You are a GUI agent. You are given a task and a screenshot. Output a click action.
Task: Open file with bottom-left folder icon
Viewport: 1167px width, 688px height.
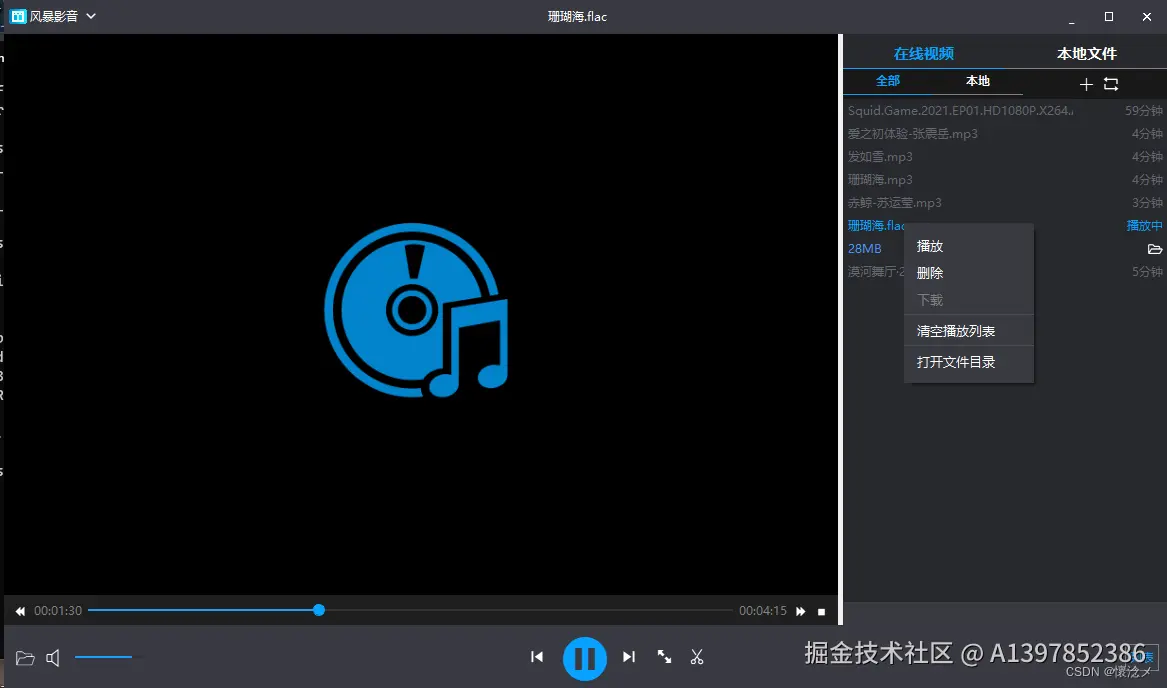pos(25,657)
